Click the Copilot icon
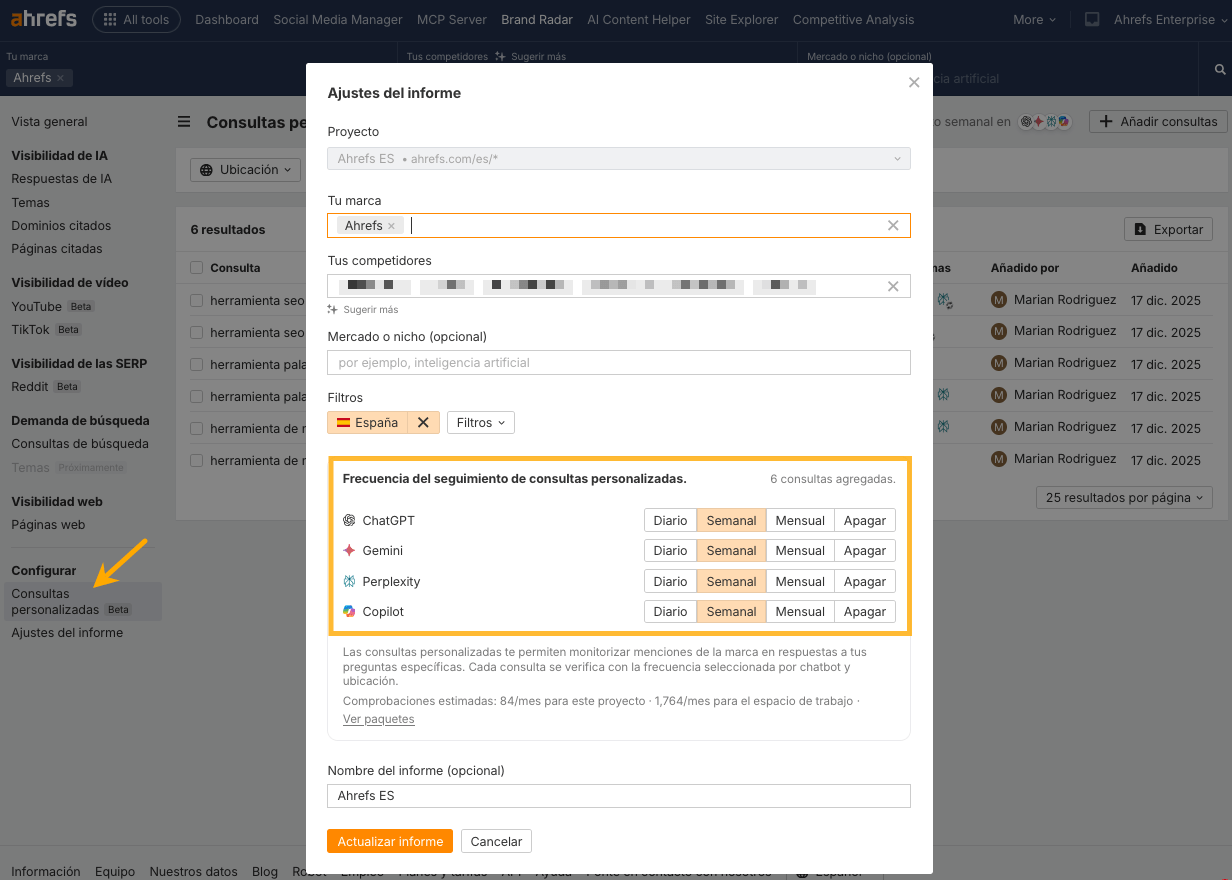1232x880 pixels. pyautogui.click(x=349, y=612)
